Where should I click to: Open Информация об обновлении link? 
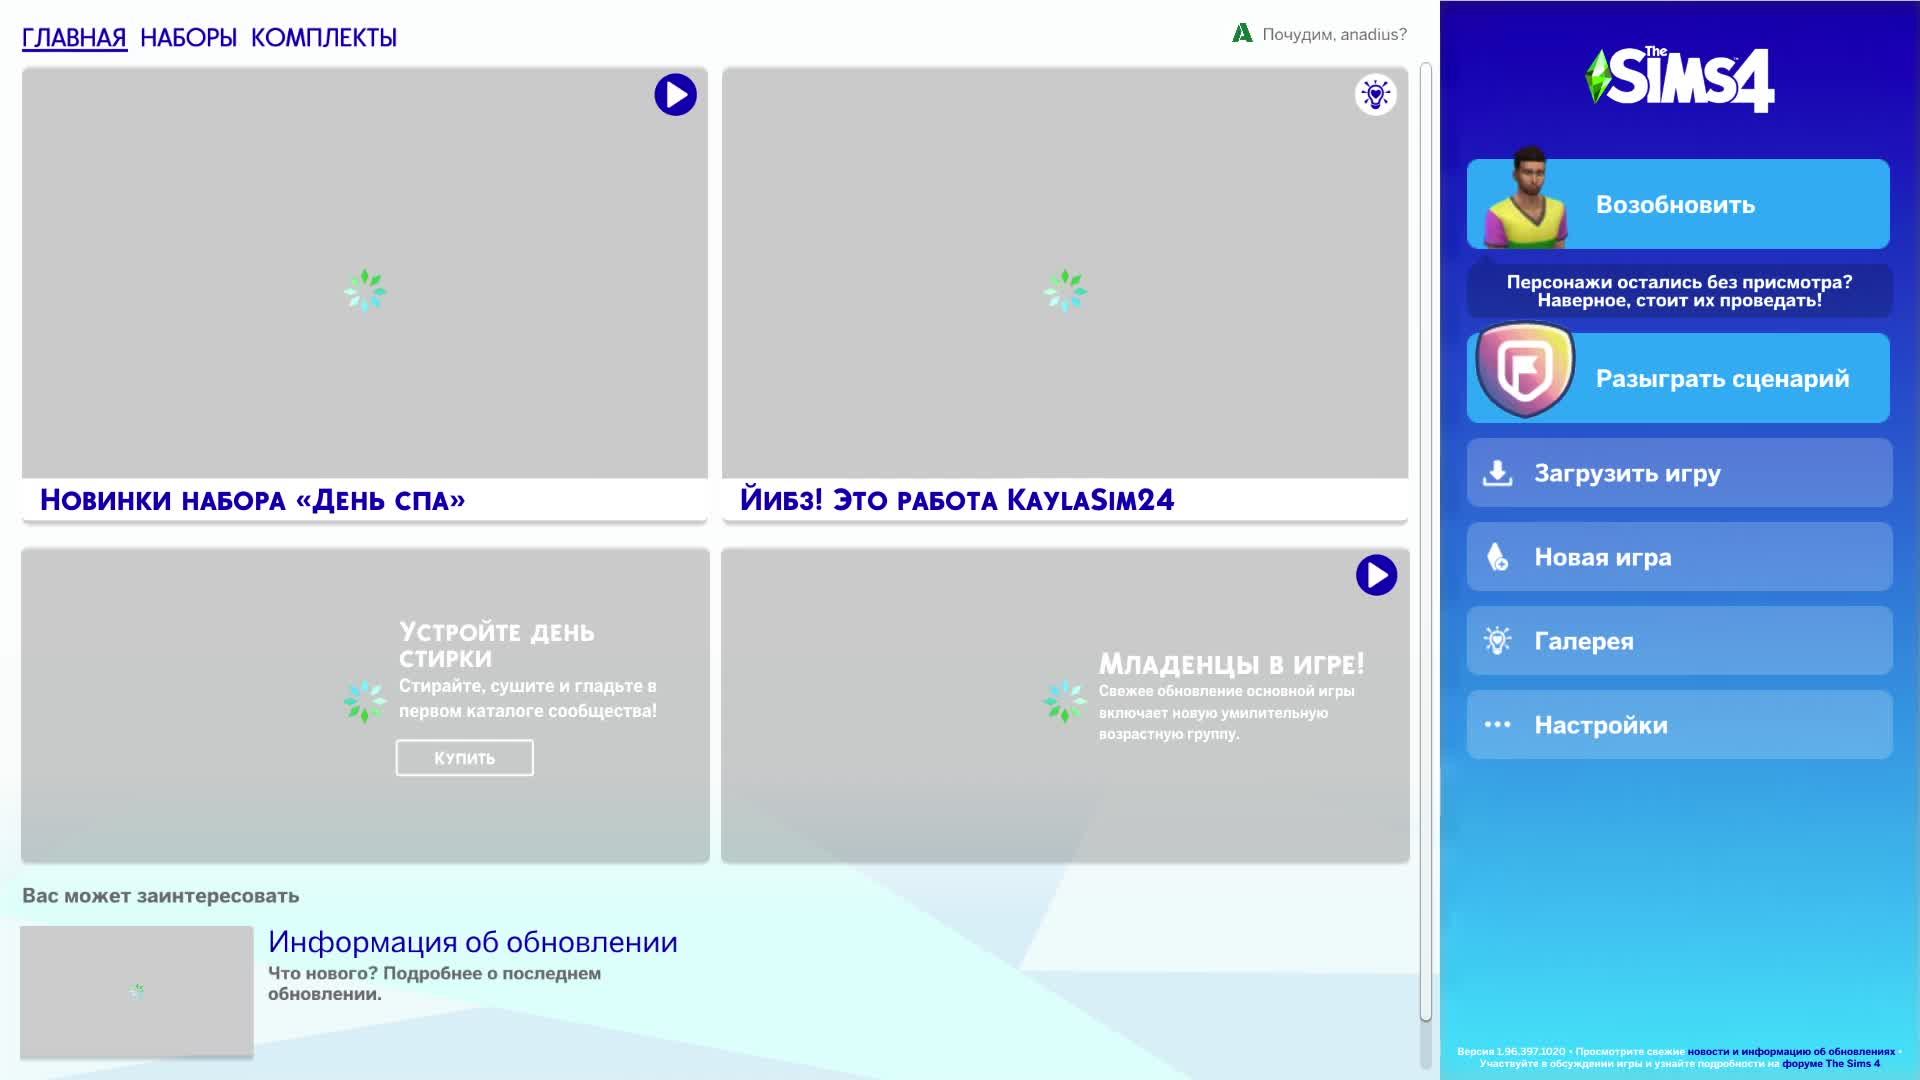click(x=472, y=942)
